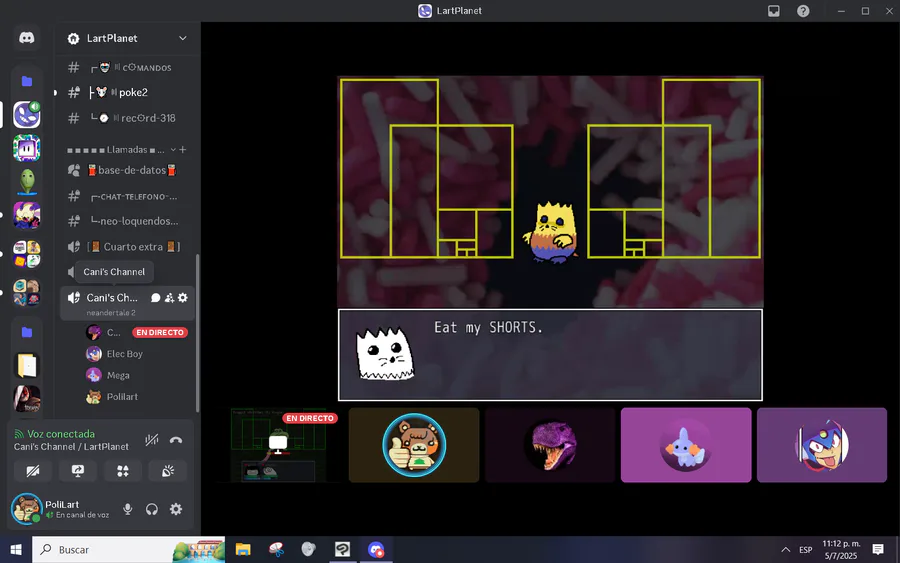The height and width of the screenshot is (563, 900).
Task: Open the yellow folder server icon
Action: click(x=26, y=366)
